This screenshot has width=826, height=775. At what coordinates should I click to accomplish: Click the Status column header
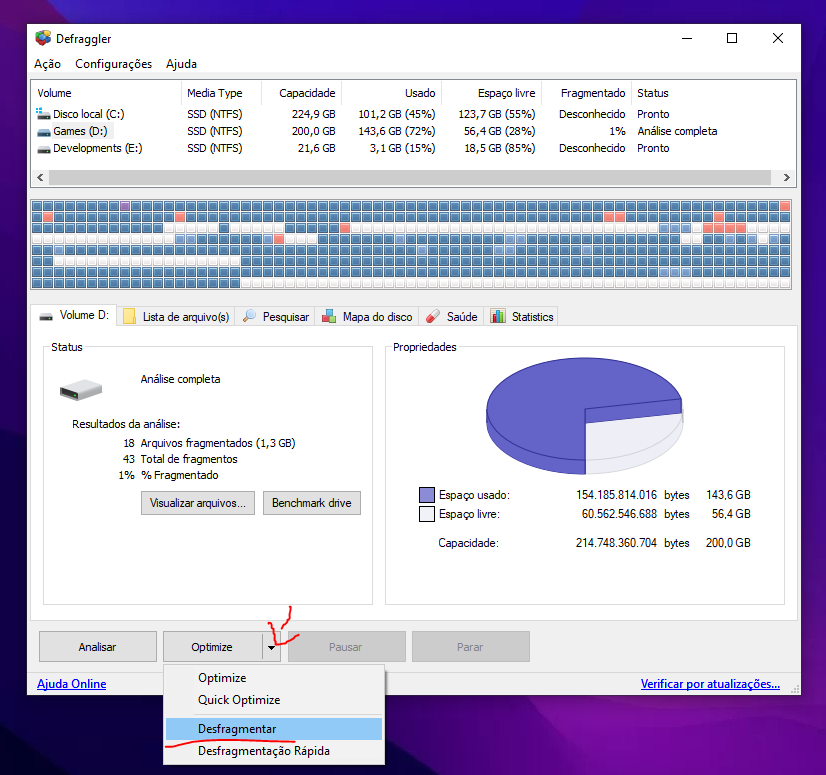[x=653, y=93]
